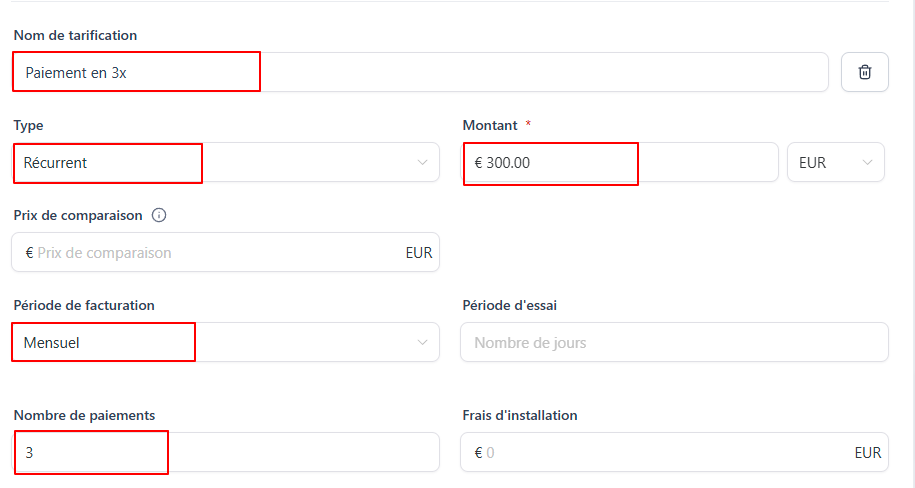Click the Nom de tarification text field
Image resolution: width=915 pixels, height=488 pixels.
click(x=420, y=72)
